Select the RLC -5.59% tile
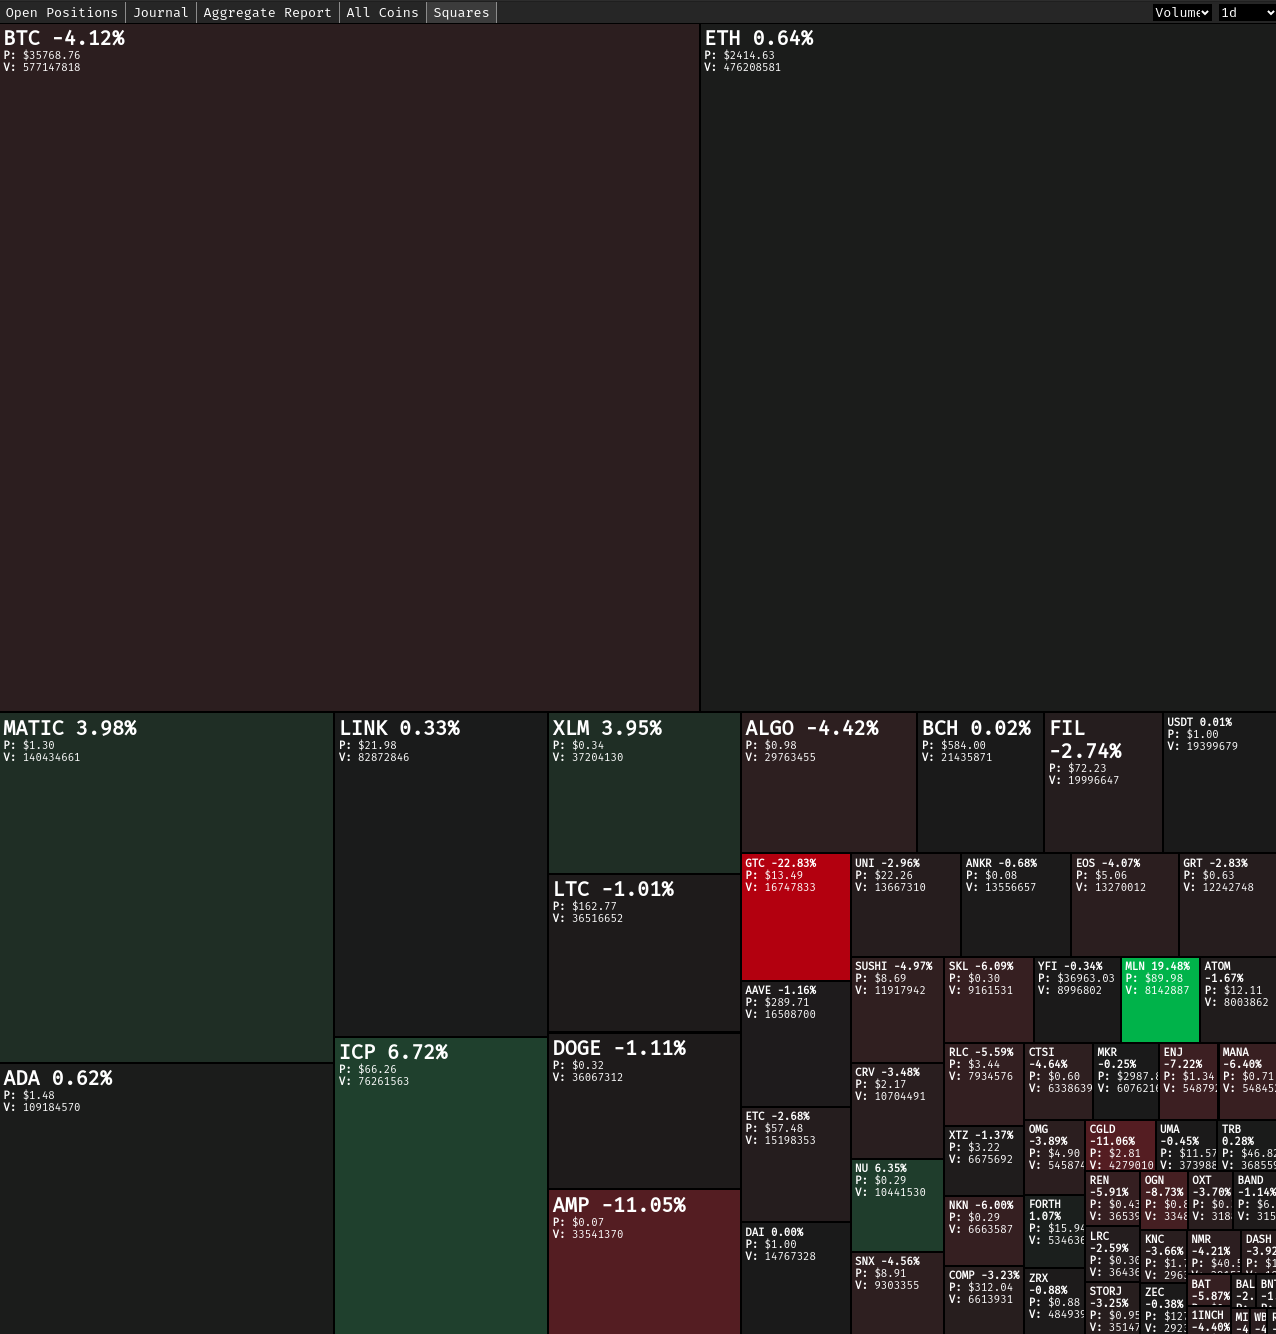1276x1334 pixels. pyautogui.click(x=984, y=1084)
